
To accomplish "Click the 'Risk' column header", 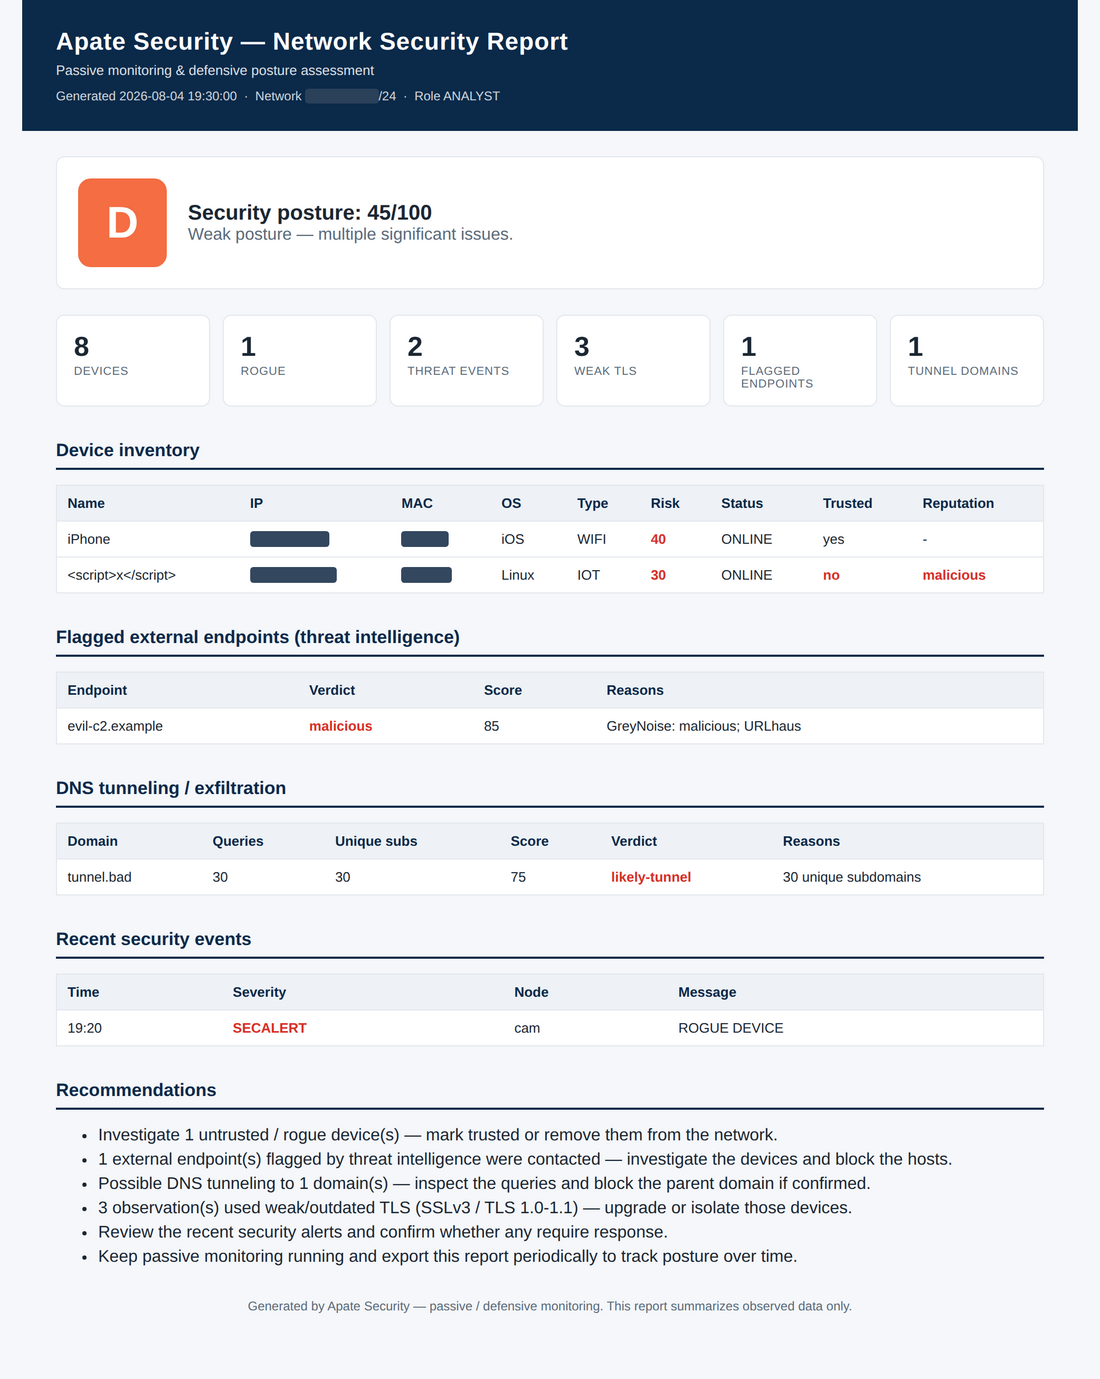I will 665,503.
